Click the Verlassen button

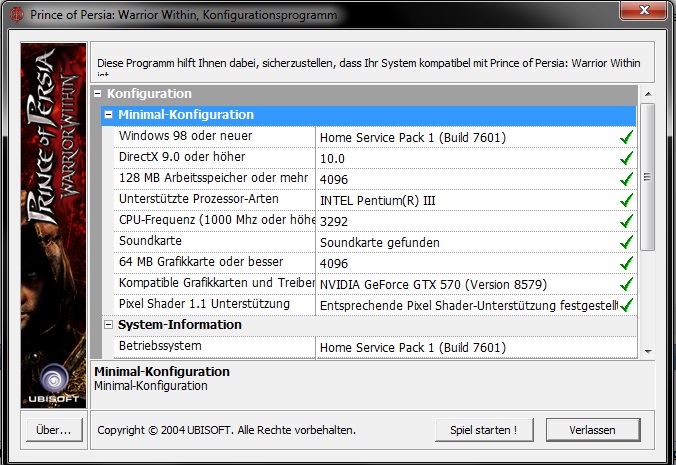tap(593, 430)
